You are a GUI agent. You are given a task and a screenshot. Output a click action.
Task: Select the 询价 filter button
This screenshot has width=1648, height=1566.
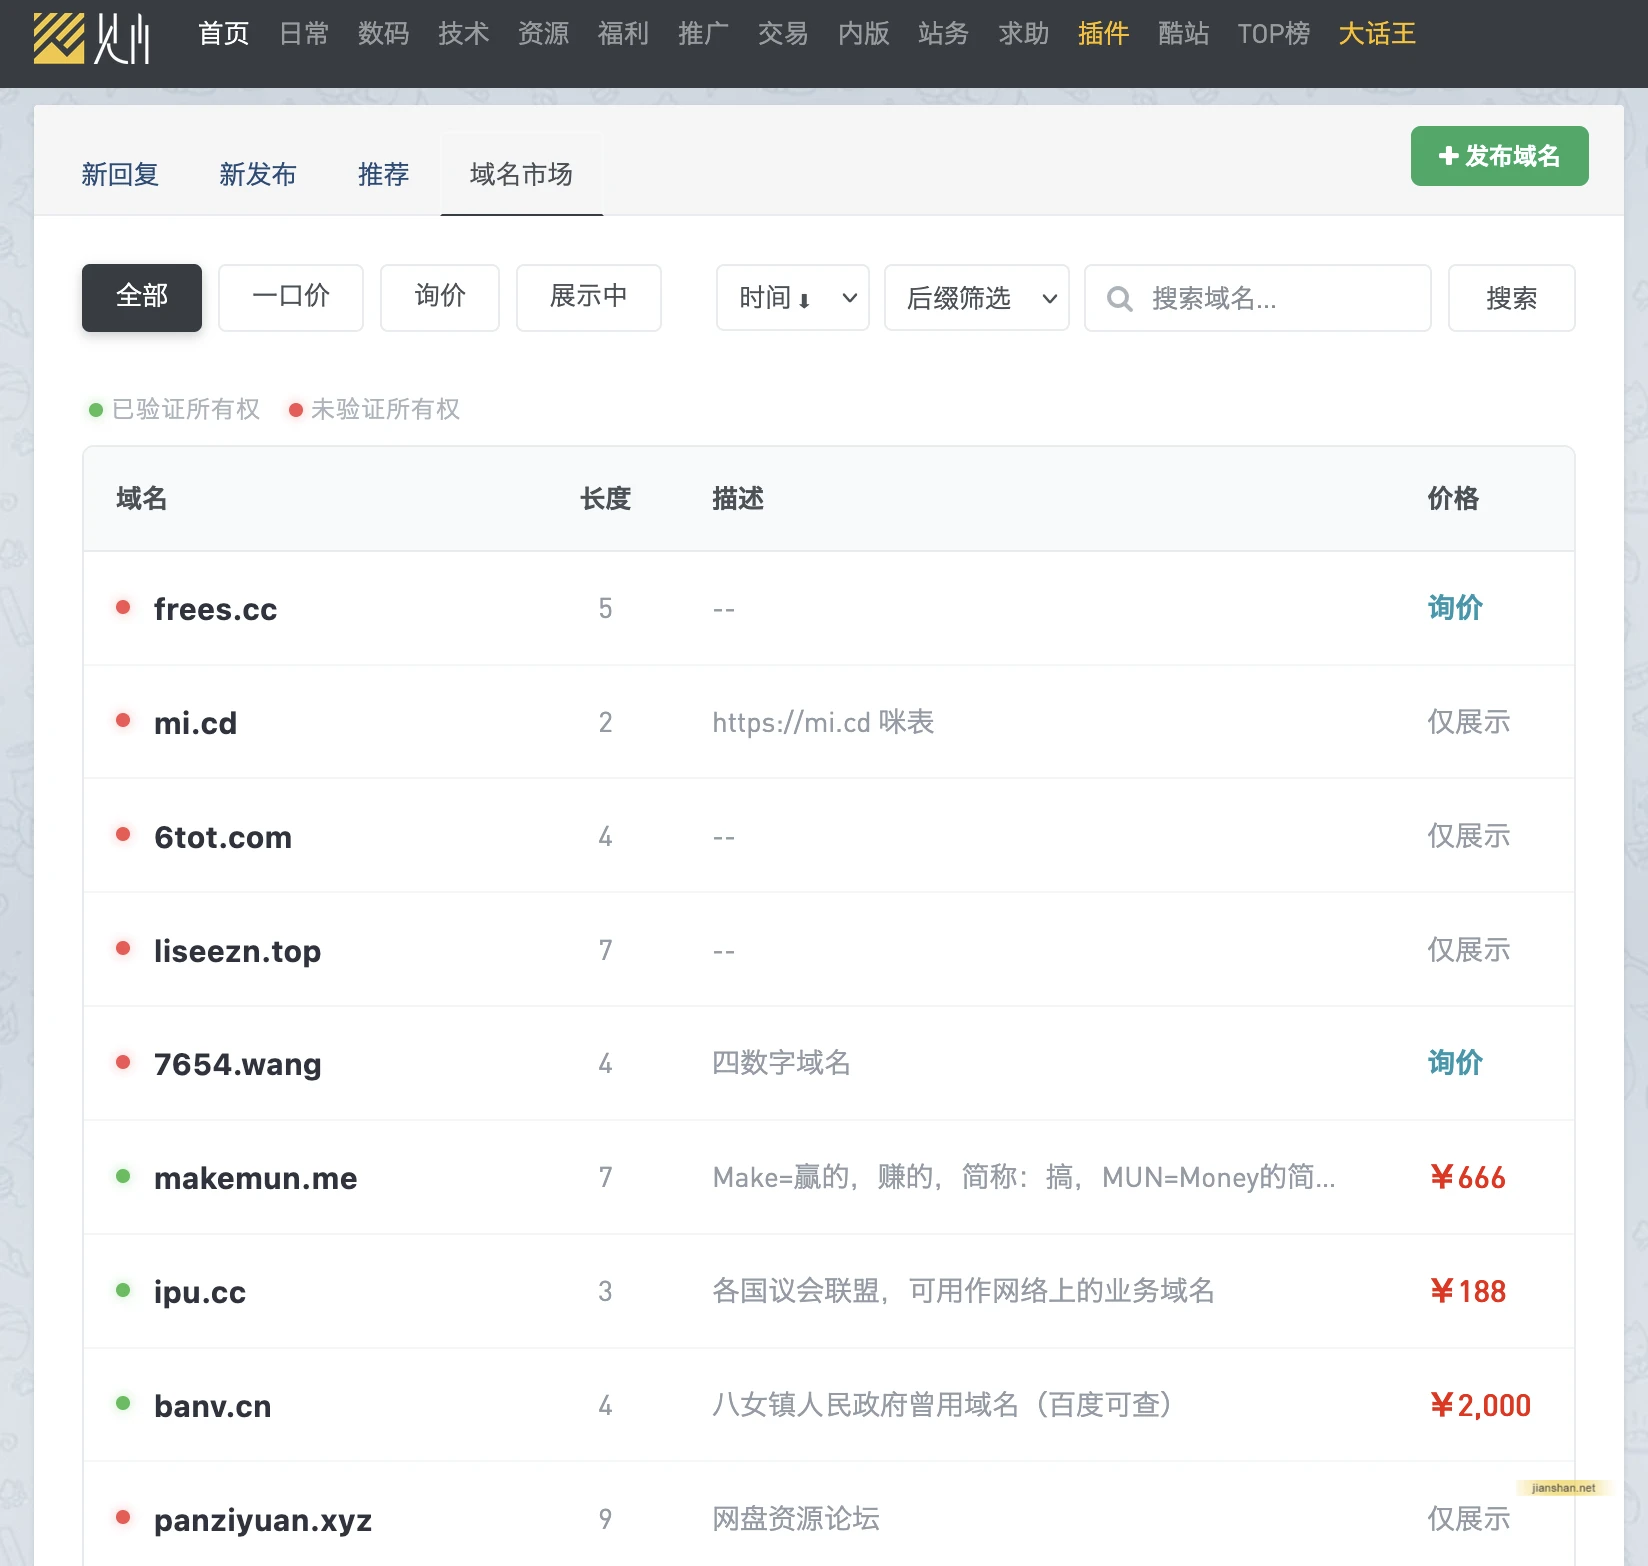[x=440, y=297]
